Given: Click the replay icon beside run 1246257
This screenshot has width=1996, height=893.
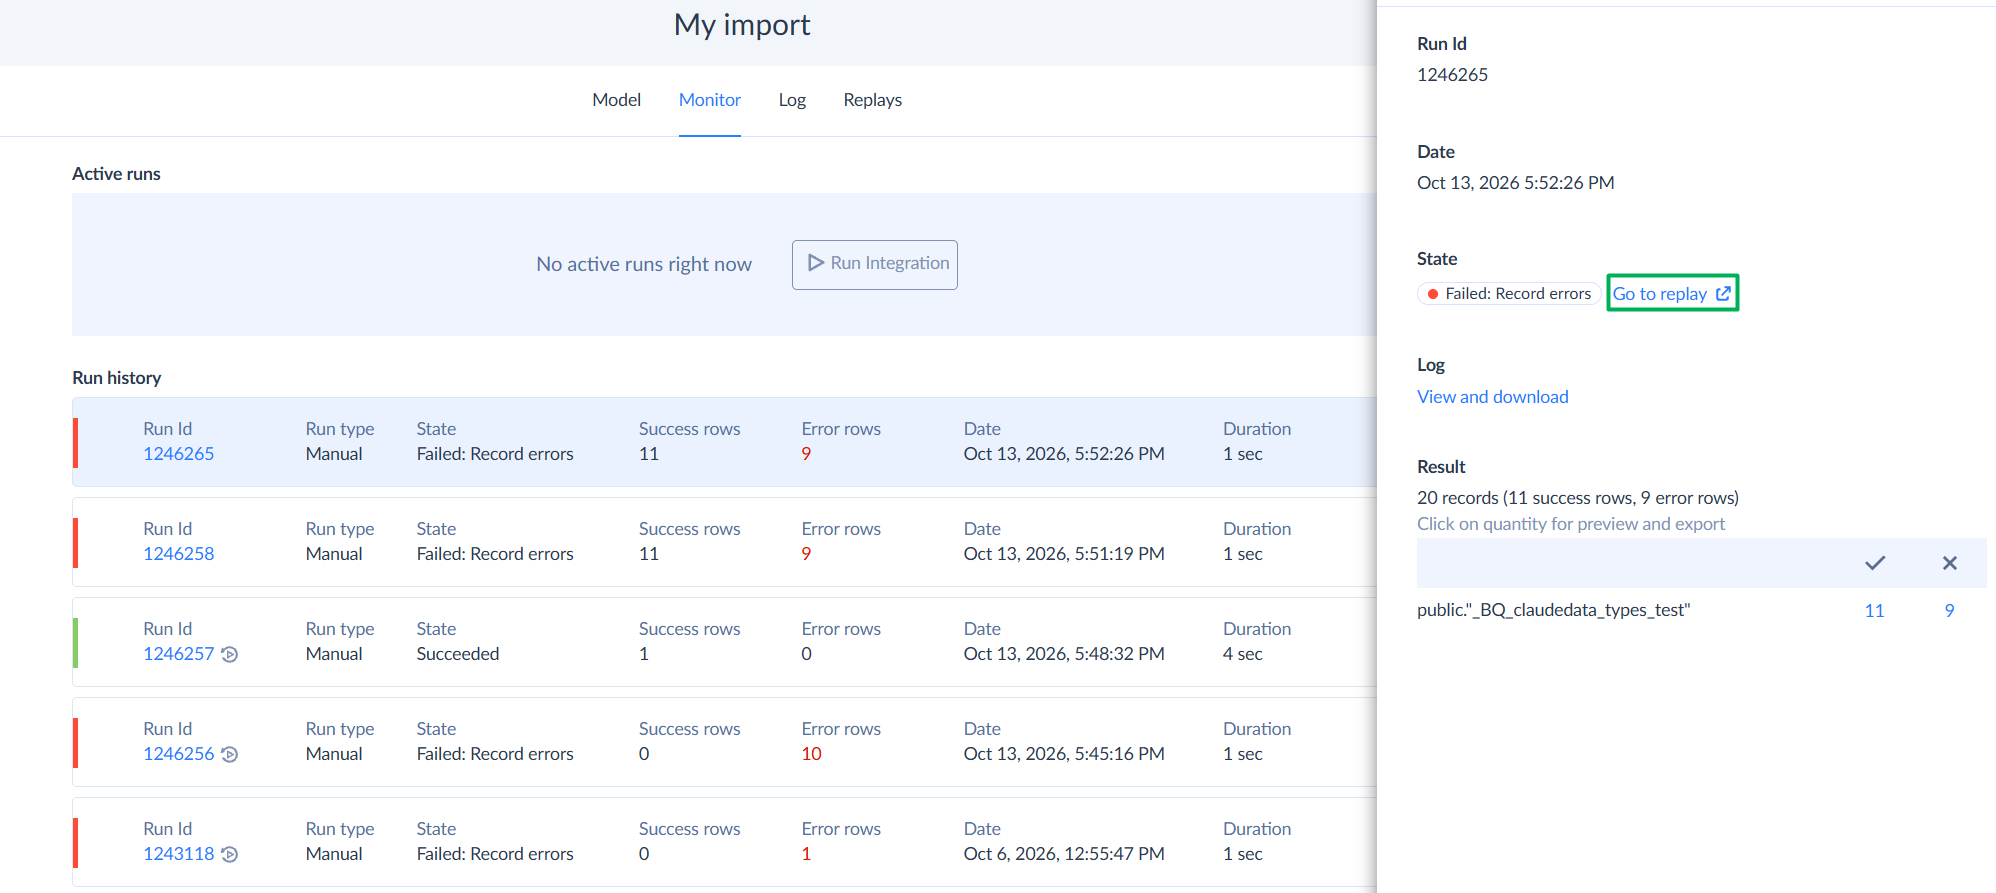Looking at the screenshot, I should click(229, 655).
